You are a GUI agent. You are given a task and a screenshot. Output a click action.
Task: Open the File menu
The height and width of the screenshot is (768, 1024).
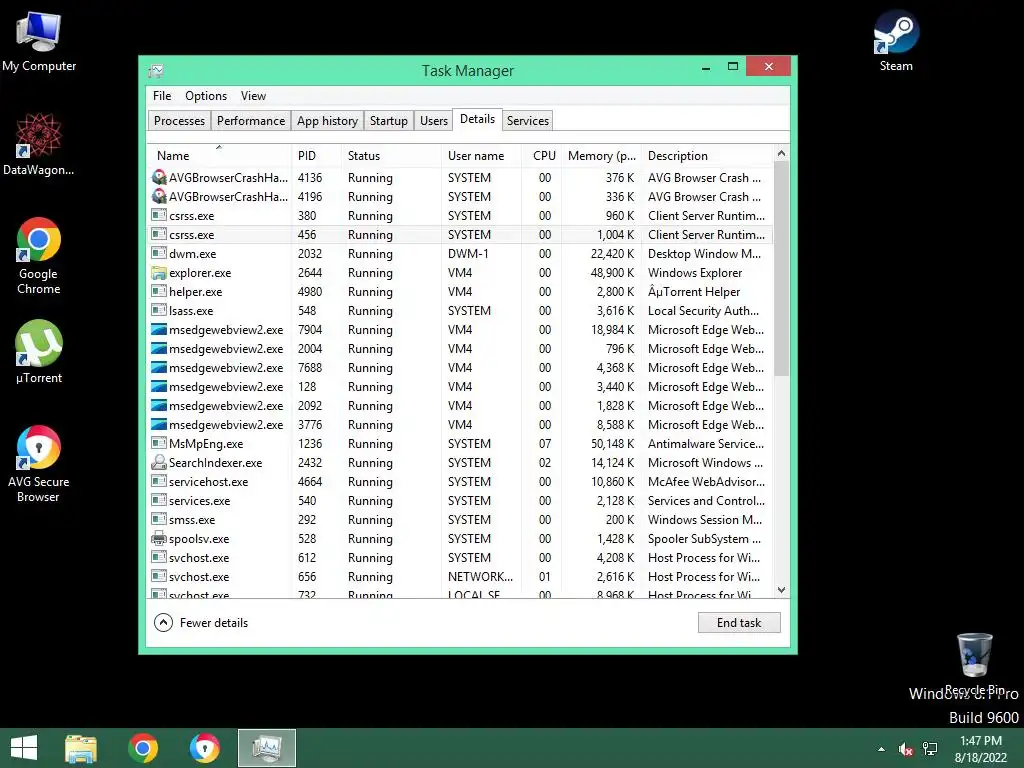tap(162, 96)
